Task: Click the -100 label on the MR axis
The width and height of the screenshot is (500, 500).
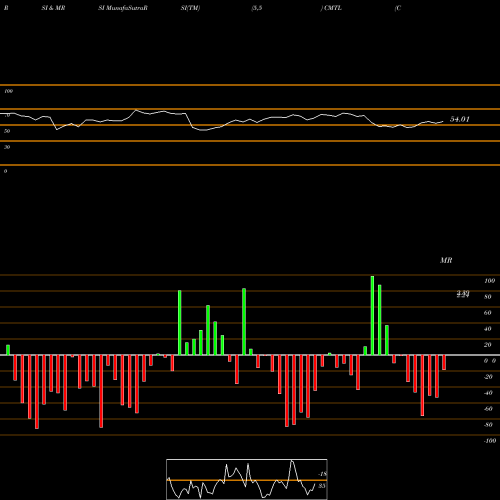Action: 490,441
